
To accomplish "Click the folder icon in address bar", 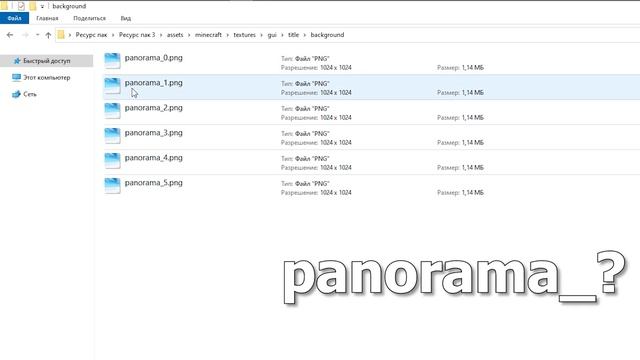I will (61, 35).
